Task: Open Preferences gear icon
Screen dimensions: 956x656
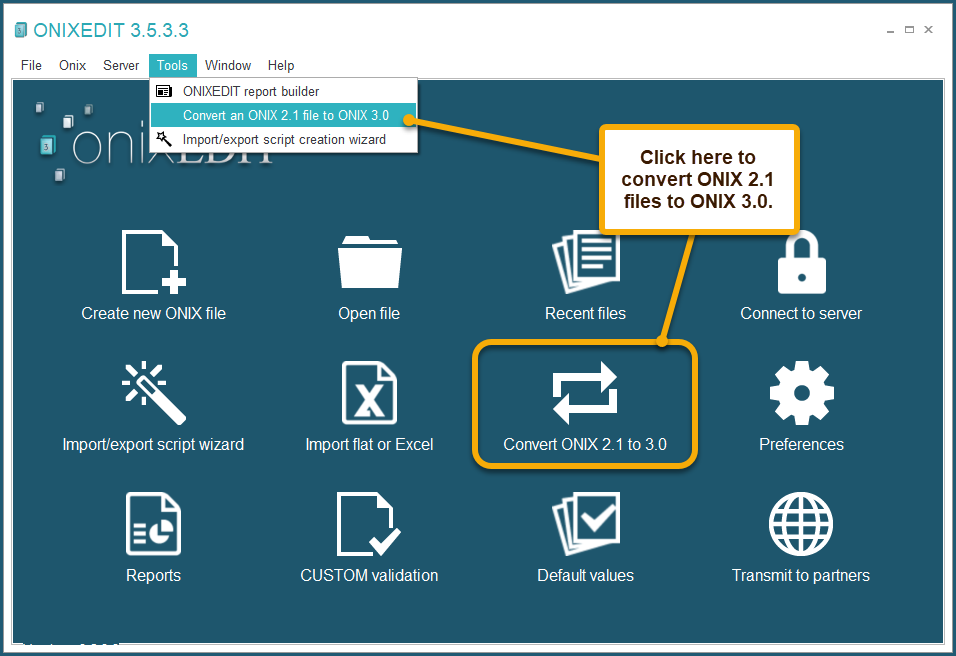Action: tap(802, 393)
